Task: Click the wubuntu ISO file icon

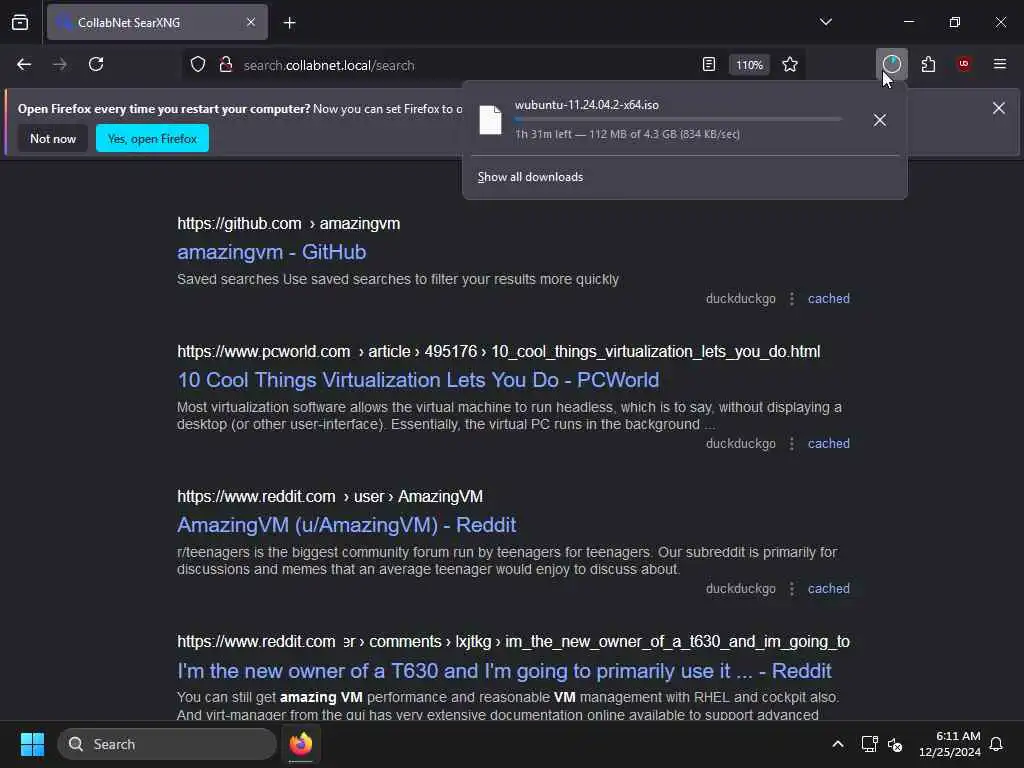Action: point(490,120)
